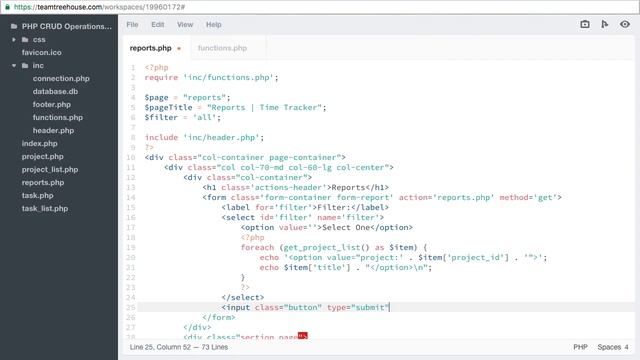Open the View menu
This screenshot has height=360, width=640.
pyautogui.click(x=185, y=25)
